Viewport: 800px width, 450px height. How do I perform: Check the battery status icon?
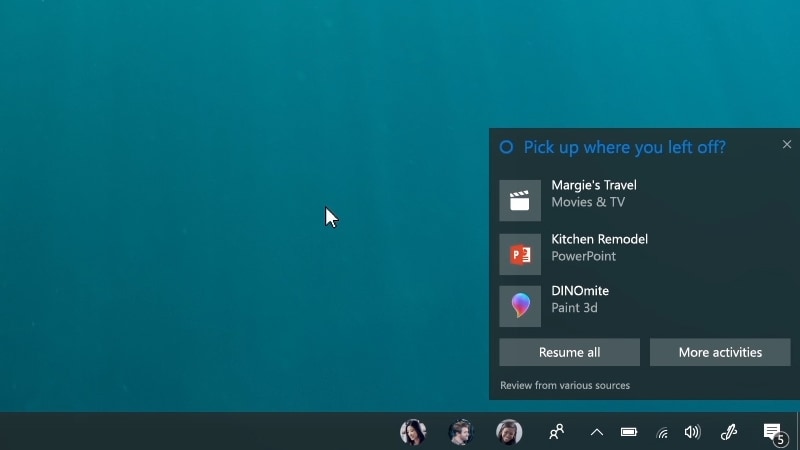(629, 432)
